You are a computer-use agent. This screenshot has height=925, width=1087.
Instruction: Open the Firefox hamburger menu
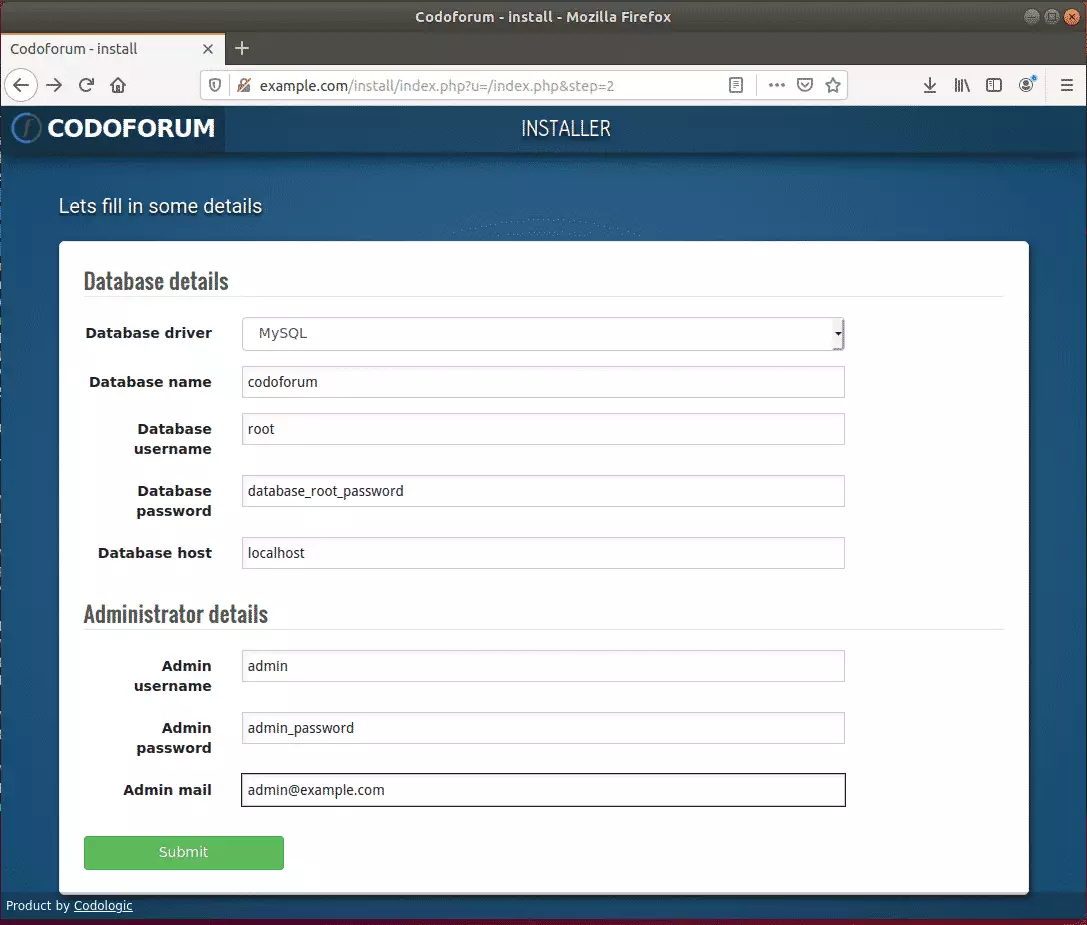point(1067,85)
